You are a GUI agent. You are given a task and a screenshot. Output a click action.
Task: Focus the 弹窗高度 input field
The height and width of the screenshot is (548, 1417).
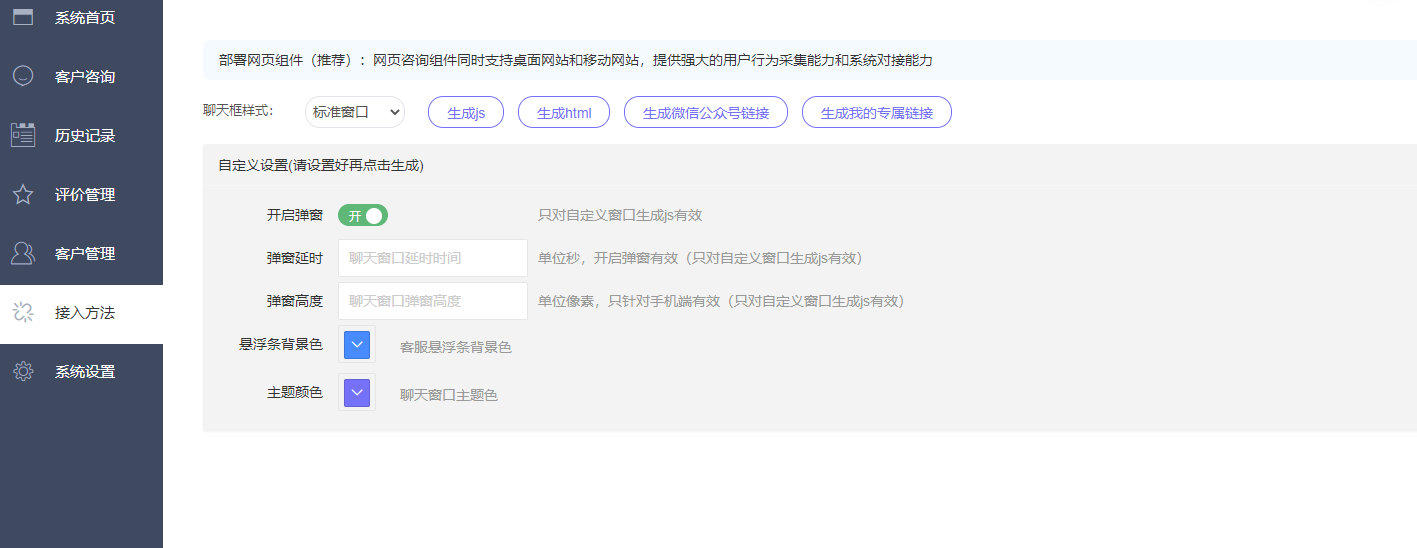(x=433, y=301)
